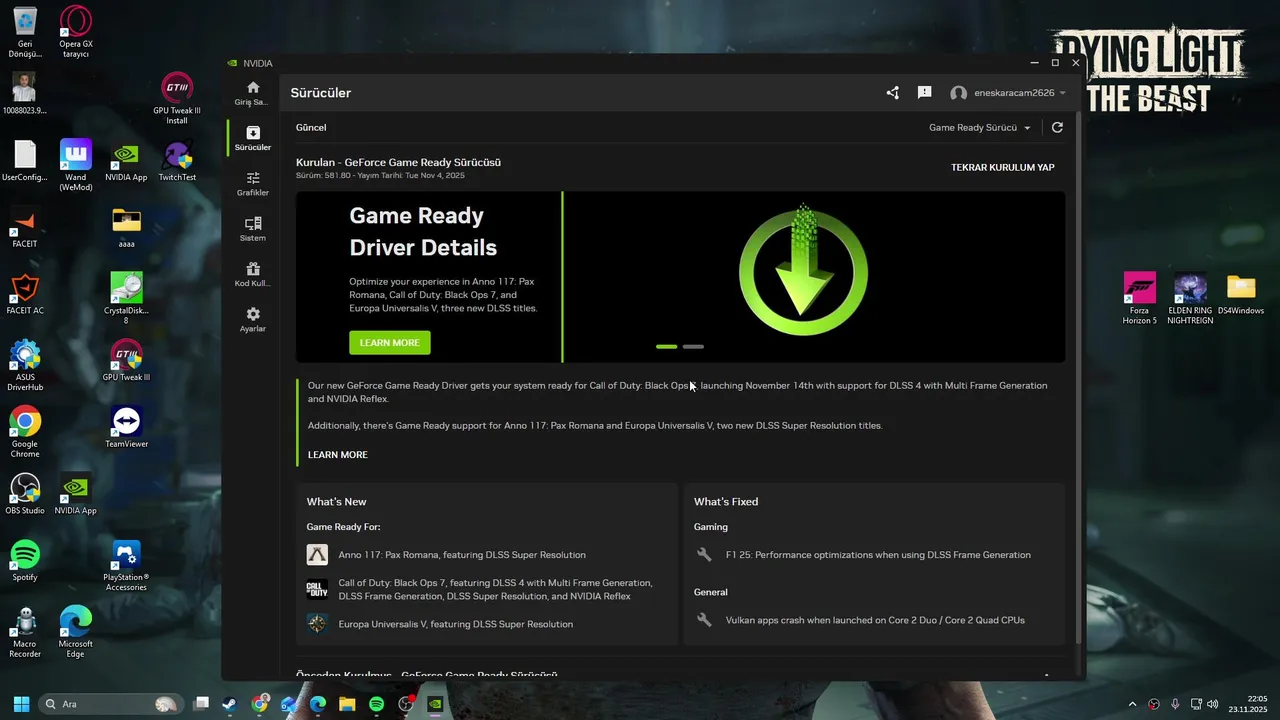Click 'Vulkan apps crash when launched' entry
1280x720 pixels.
point(875,620)
